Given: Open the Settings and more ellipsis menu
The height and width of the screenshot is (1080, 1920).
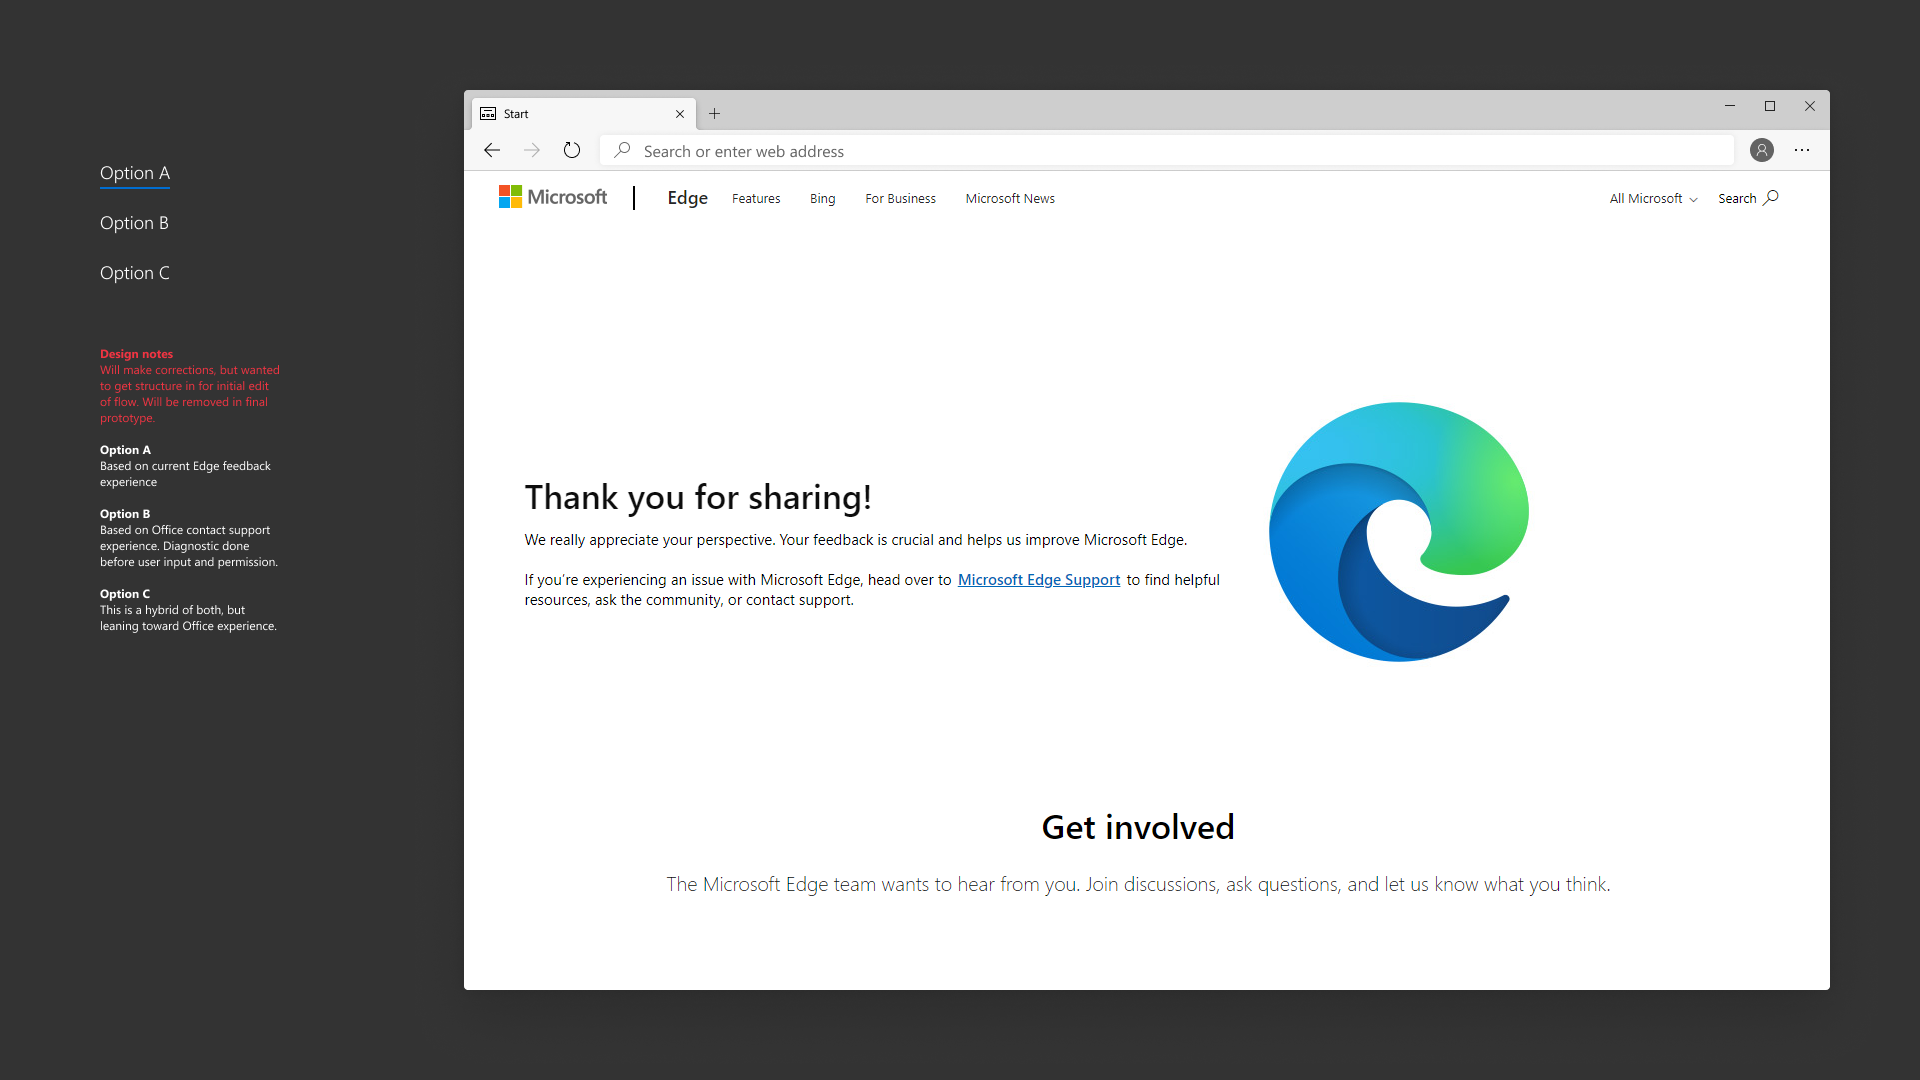Looking at the screenshot, I should coord(1802,150).
